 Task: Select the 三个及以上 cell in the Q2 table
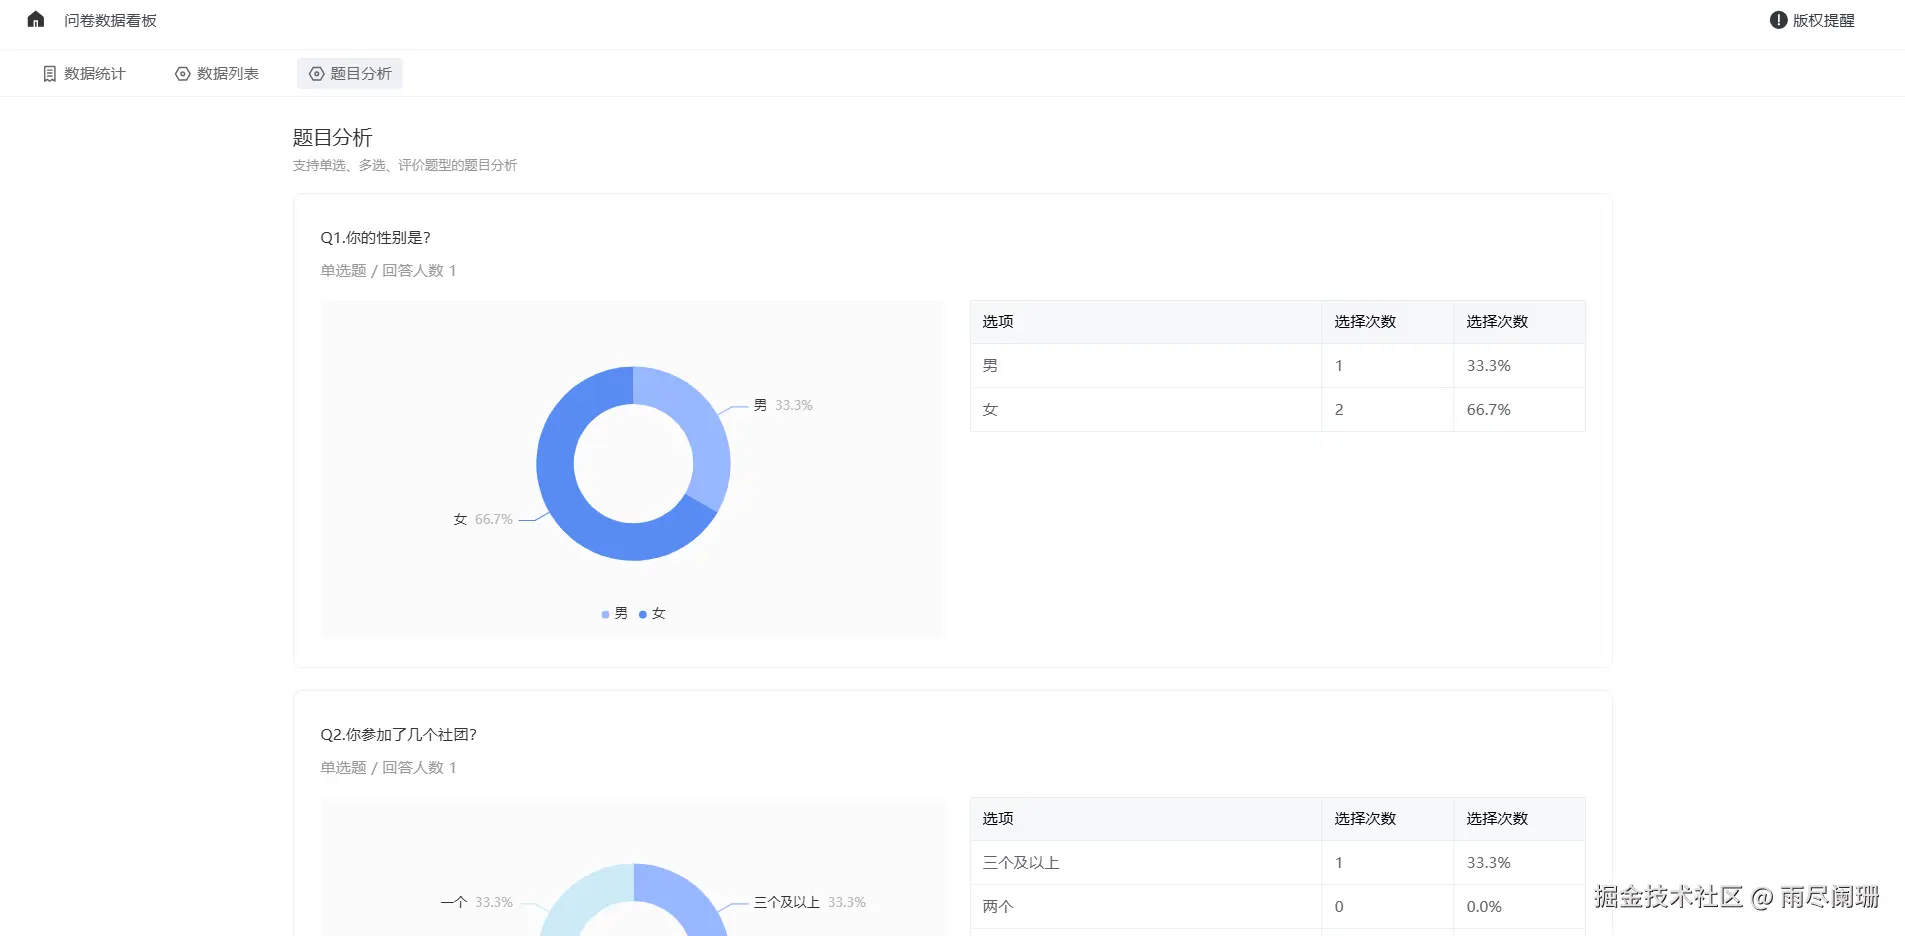[1146, 863]
